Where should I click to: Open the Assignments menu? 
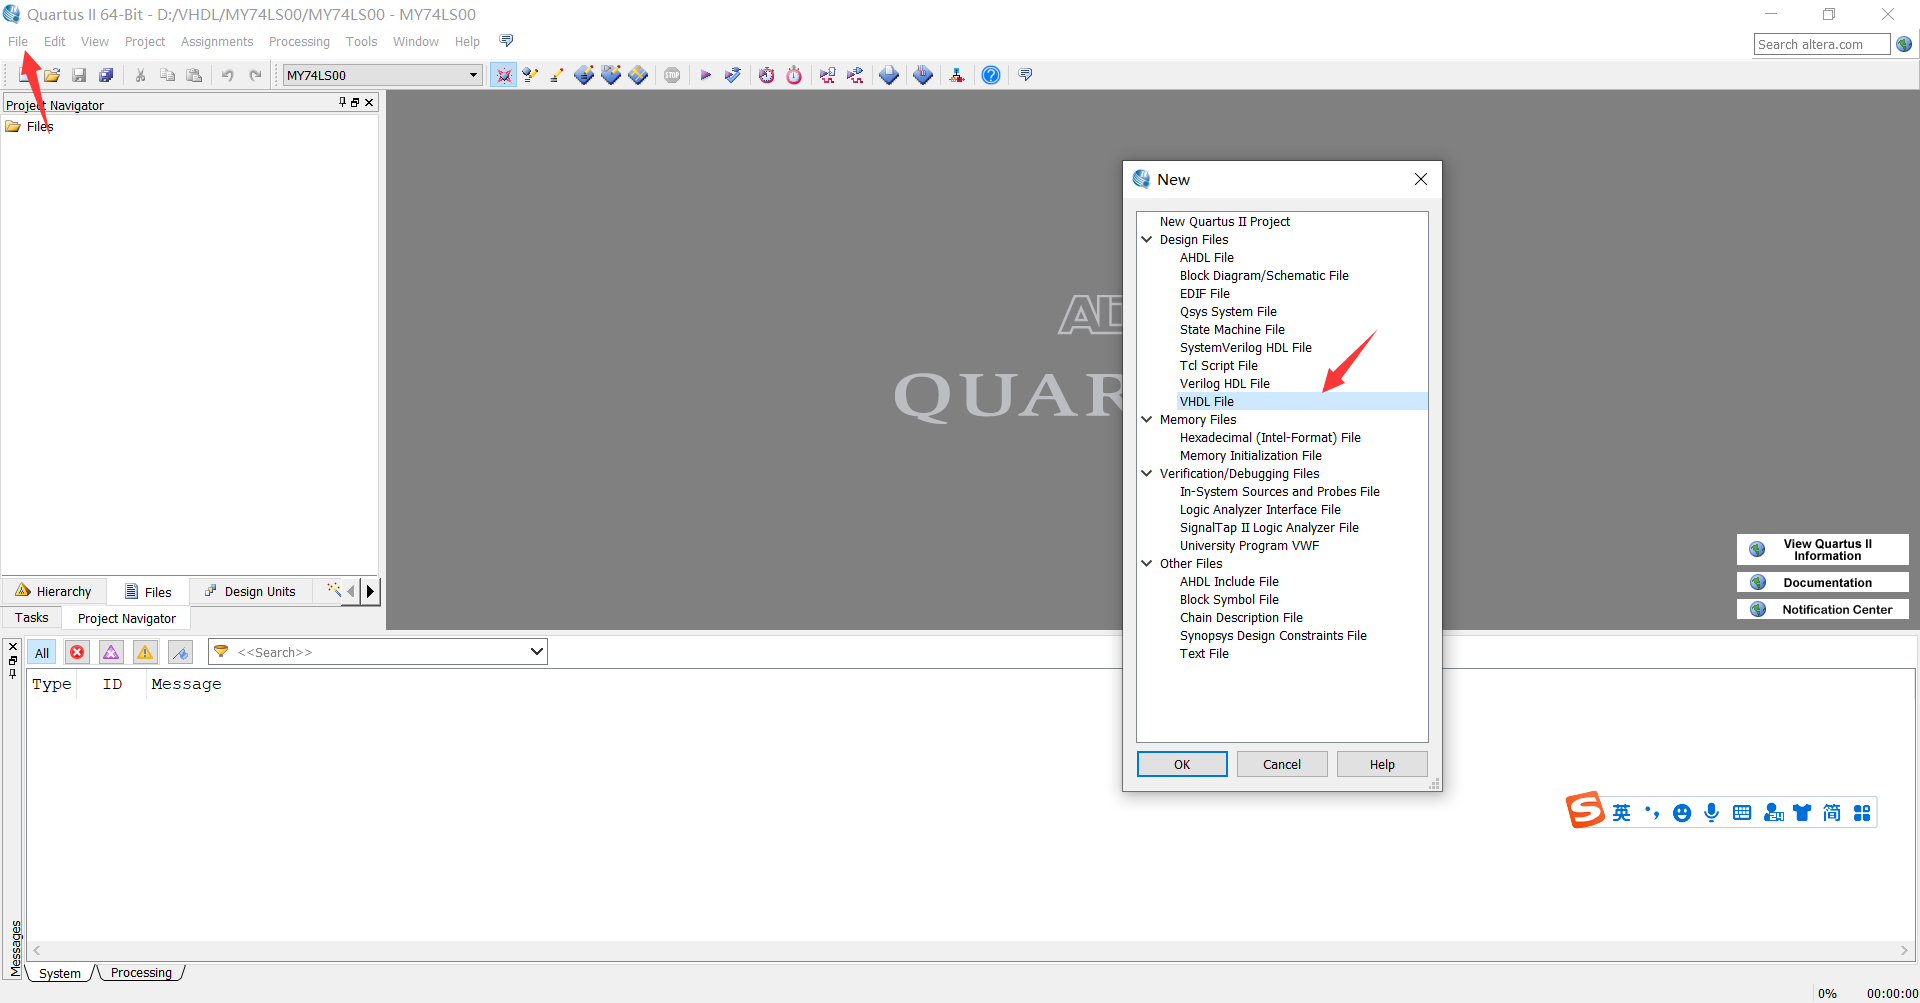pos(217,41)
